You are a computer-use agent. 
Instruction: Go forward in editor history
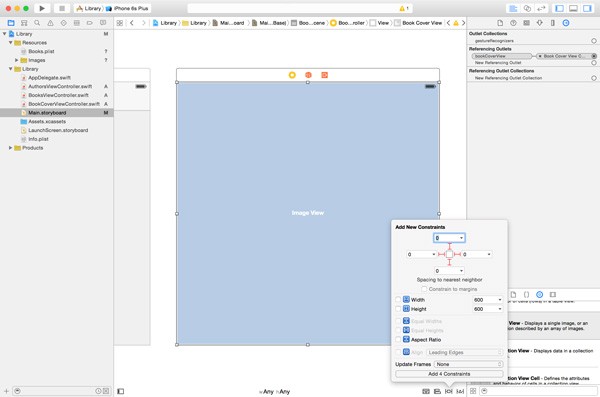(x=143, y=23)
